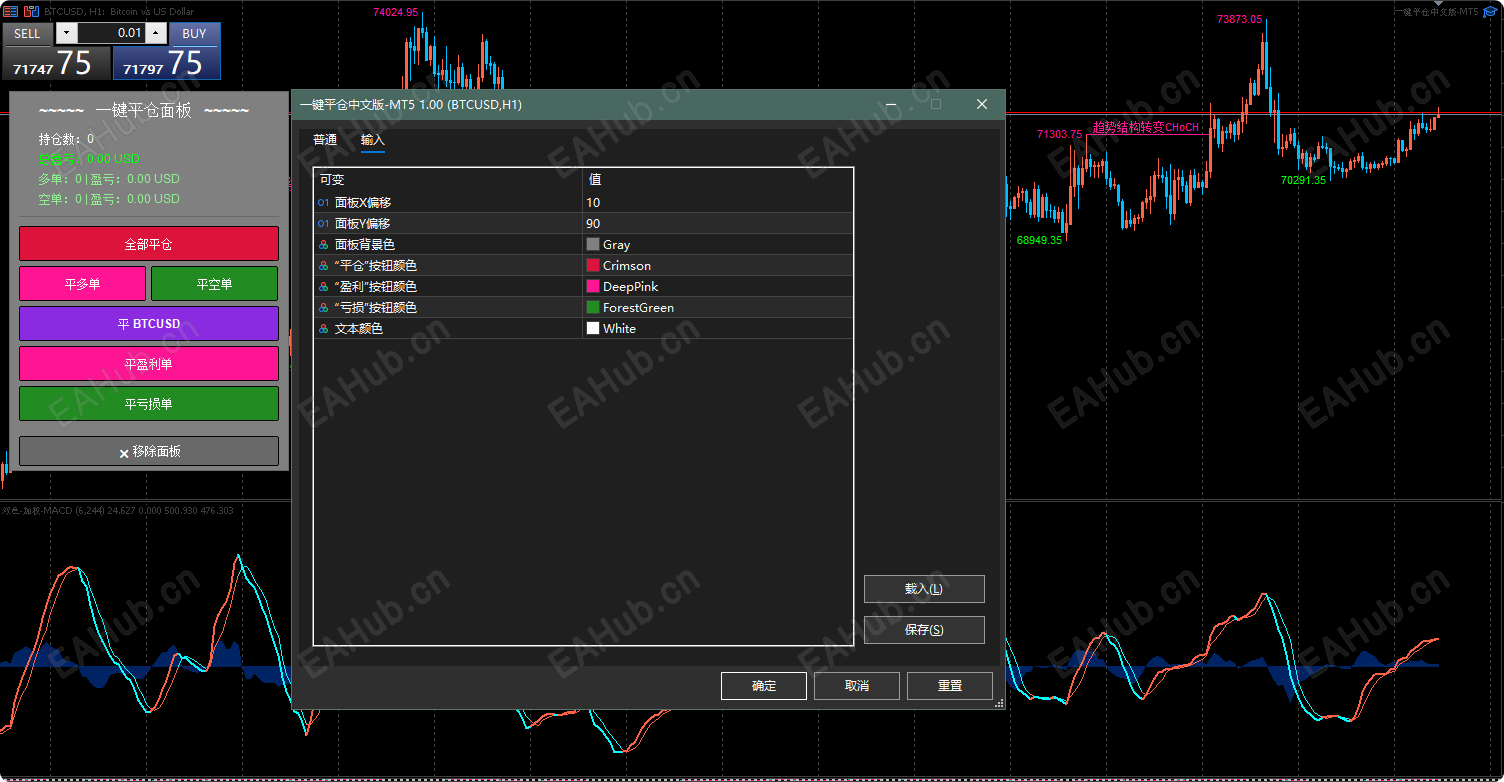1504x782 pixels.
Task: Click the 持仓数: 0 line in the panel
Action: [67, 139]
